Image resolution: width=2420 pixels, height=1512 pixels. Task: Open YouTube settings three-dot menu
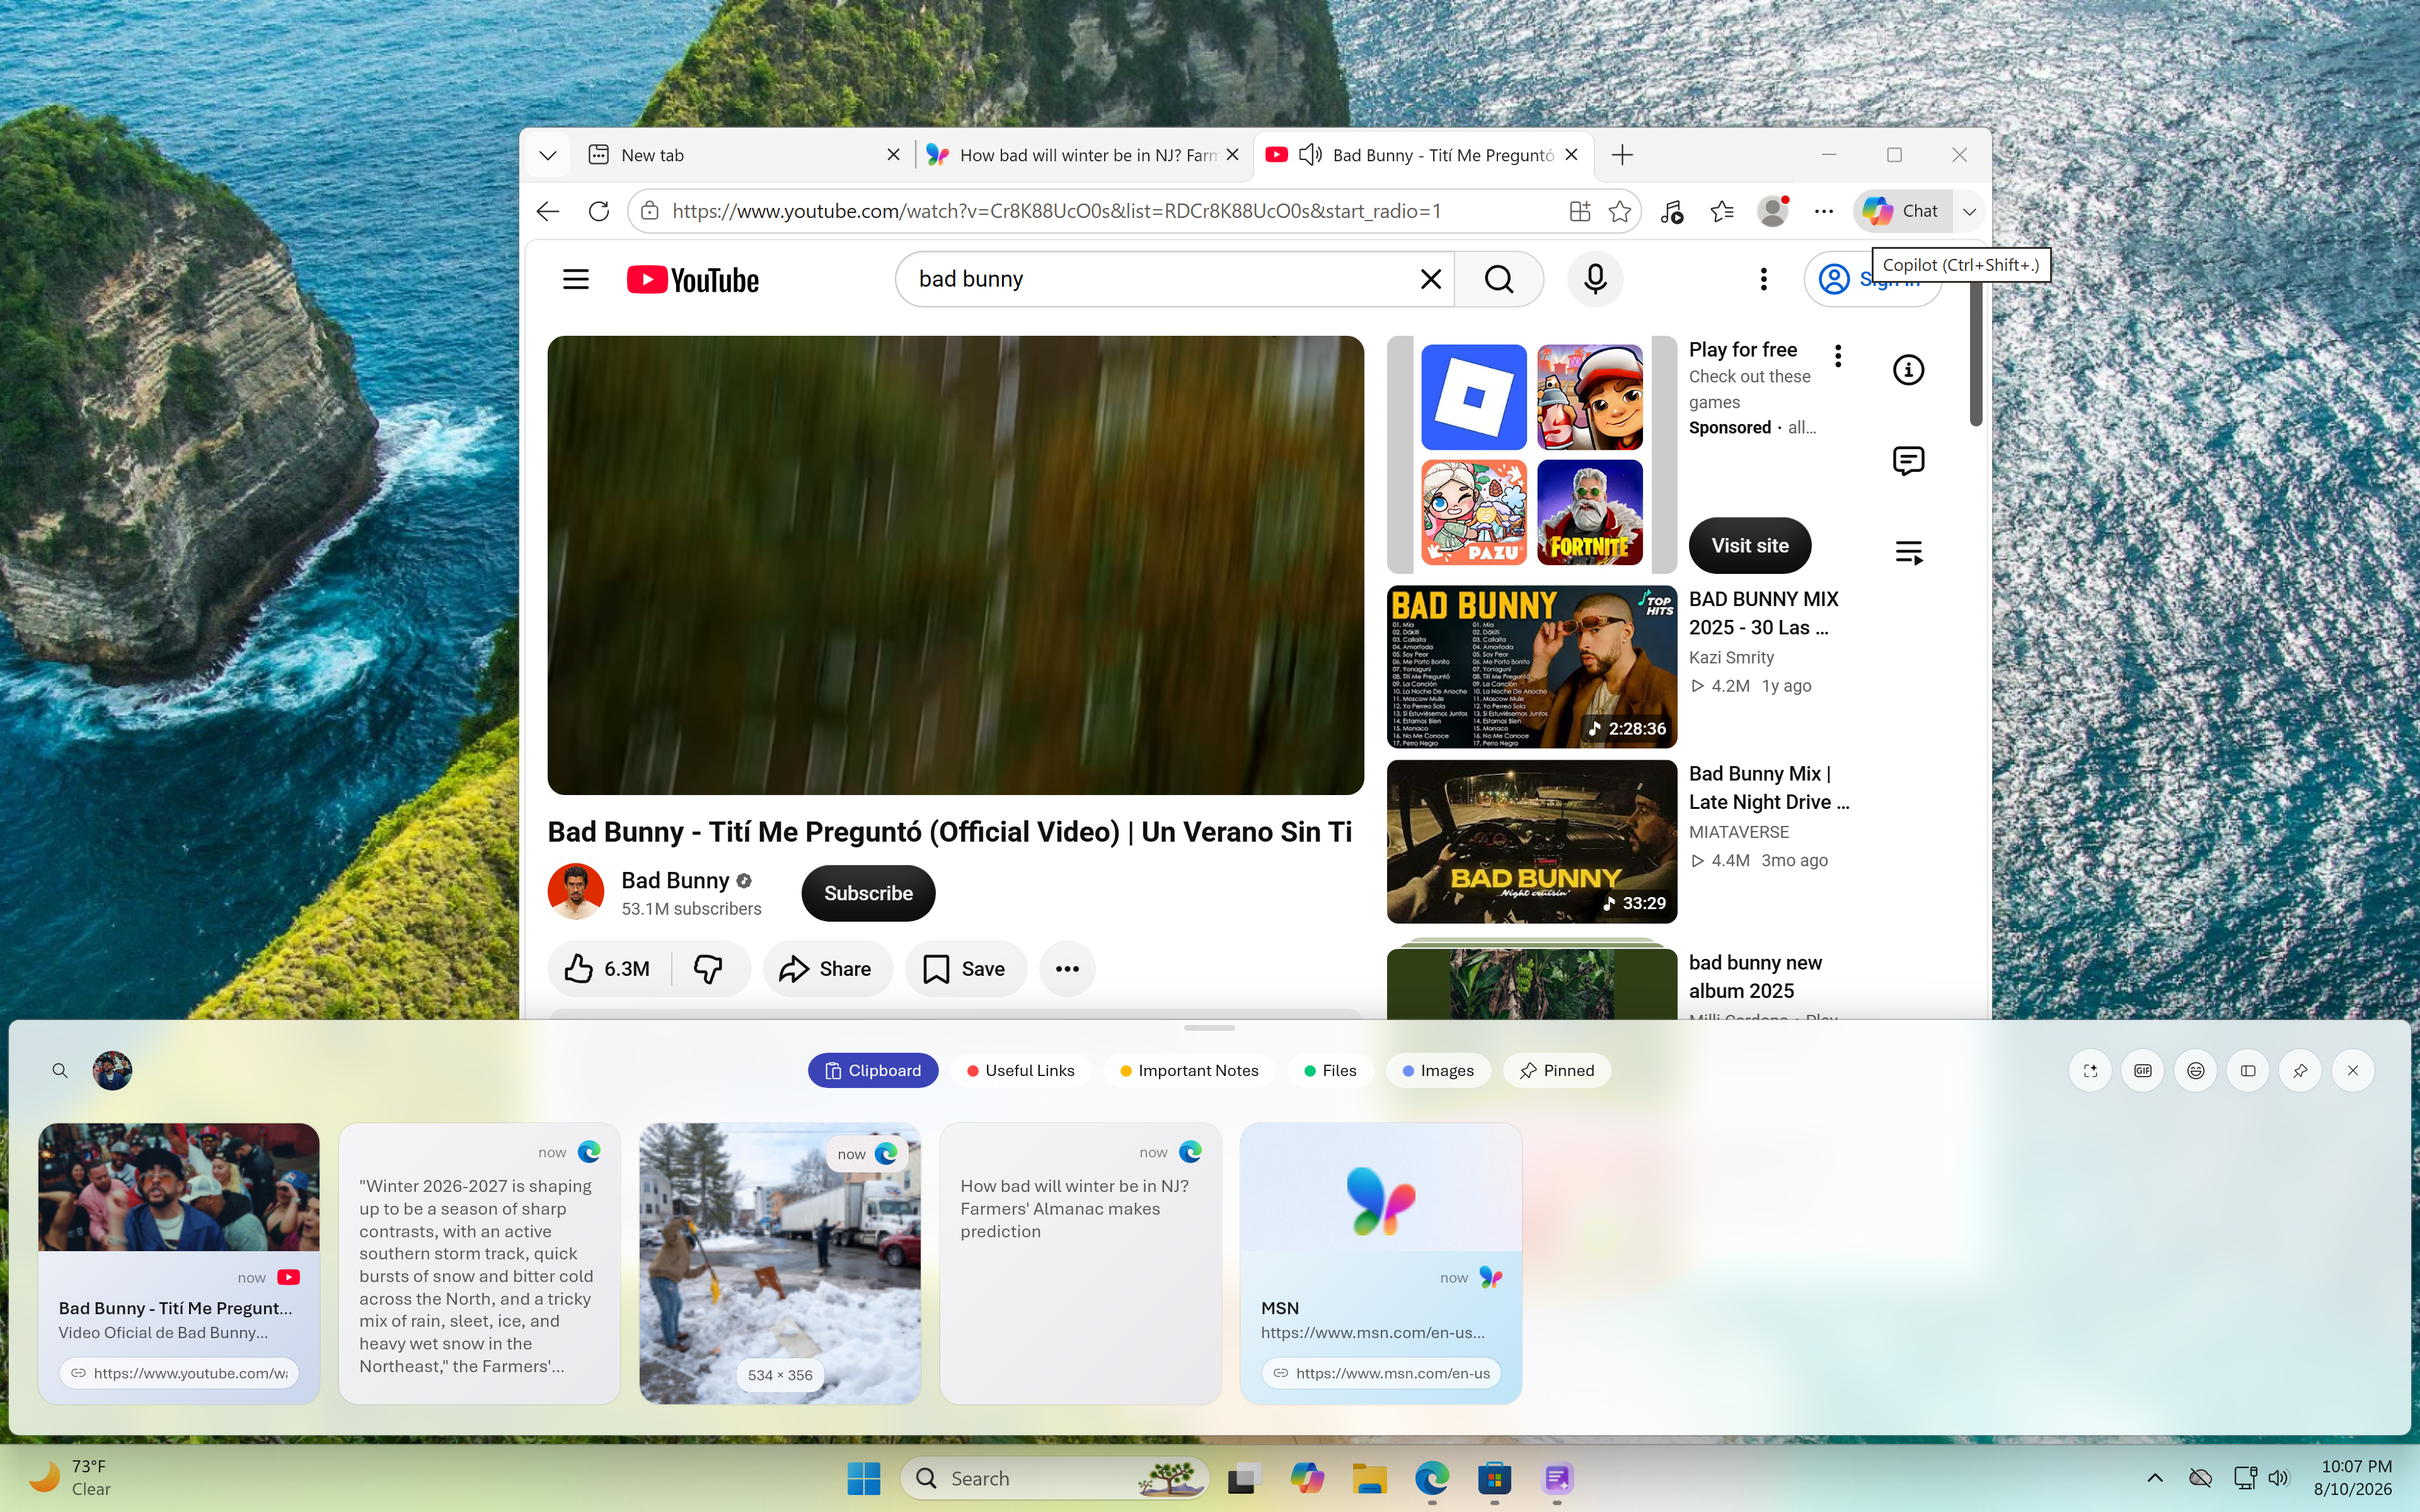[x=1763, y=279]
